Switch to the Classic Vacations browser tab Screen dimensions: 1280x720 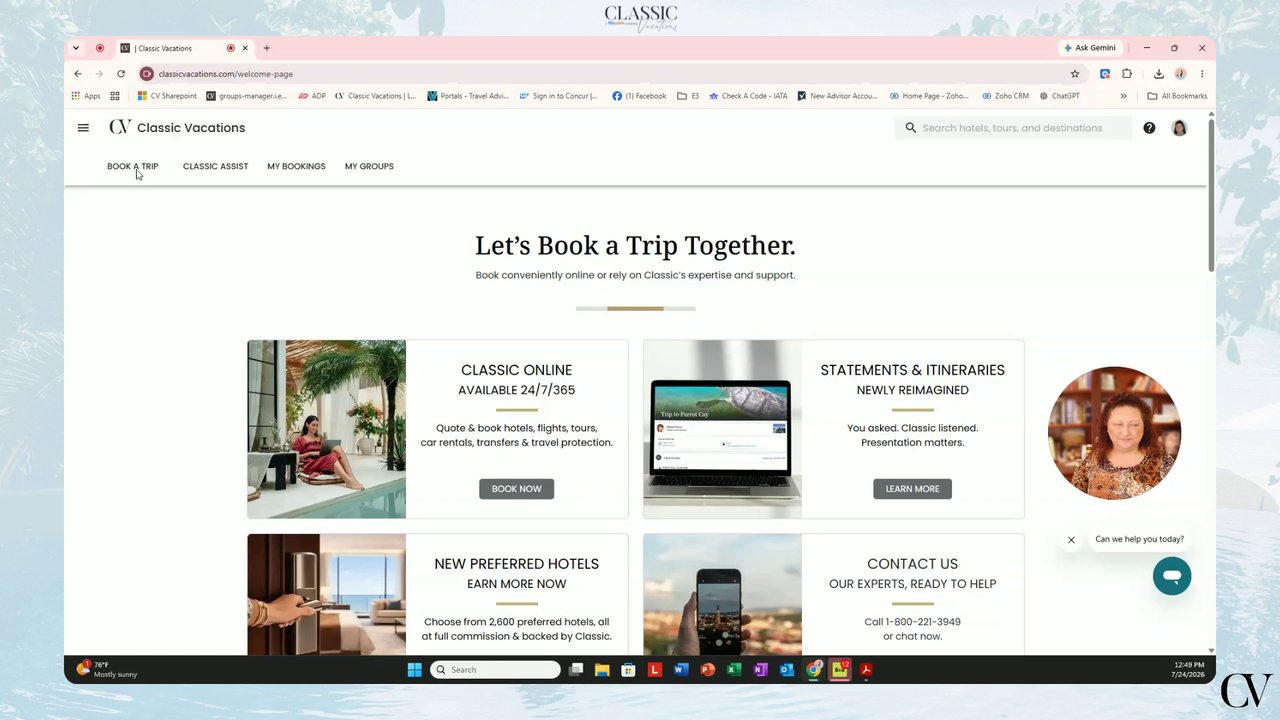pyautogui.click(x=185, y=48)
